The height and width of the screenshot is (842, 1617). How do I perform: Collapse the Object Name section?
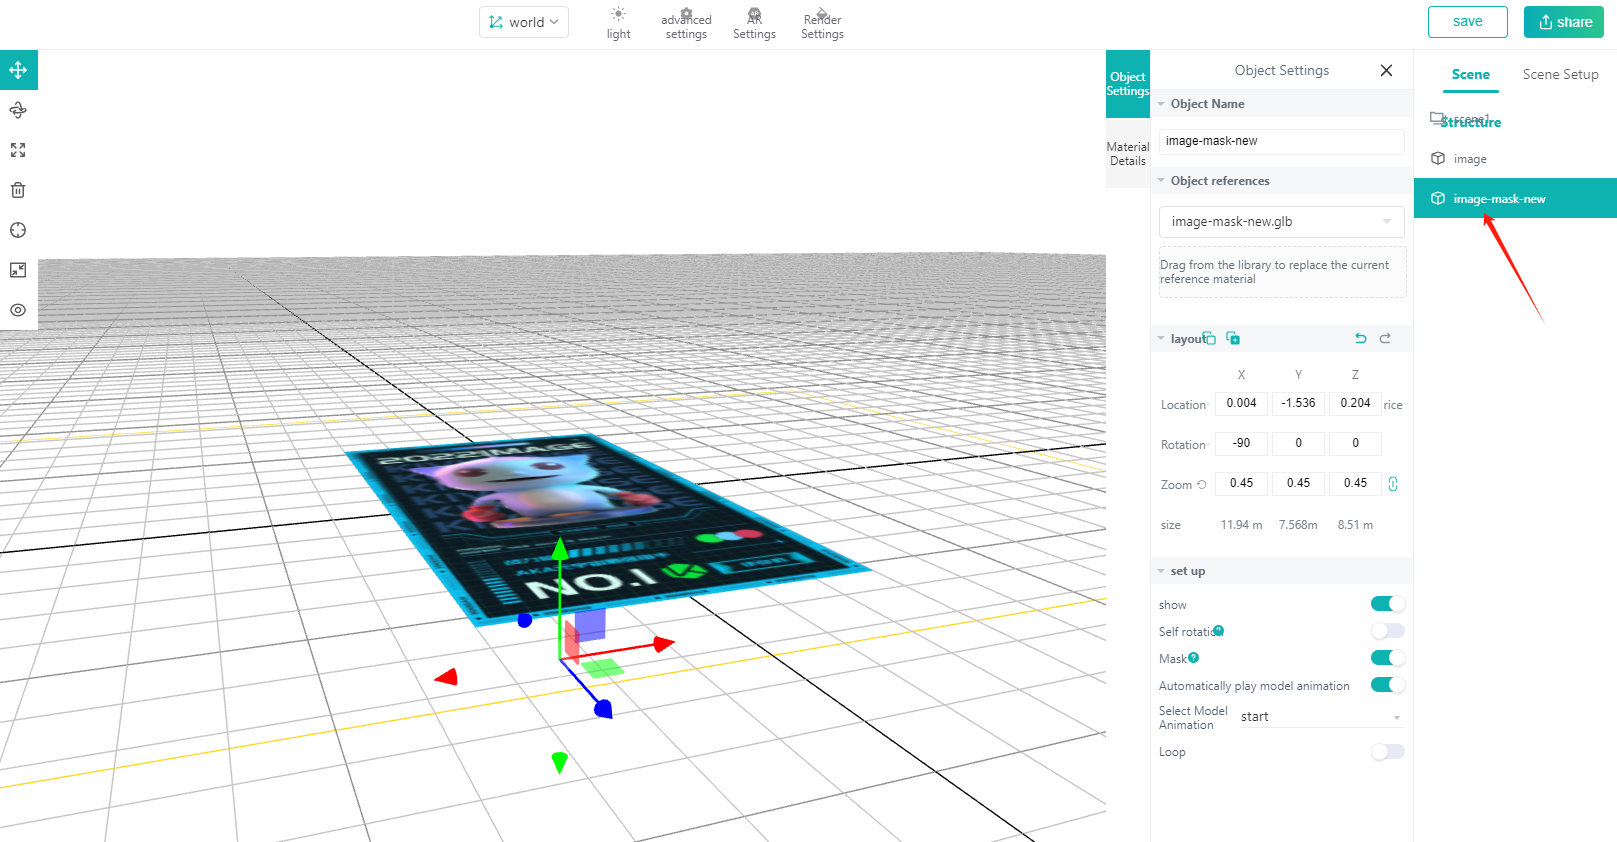coord(1161,104)
